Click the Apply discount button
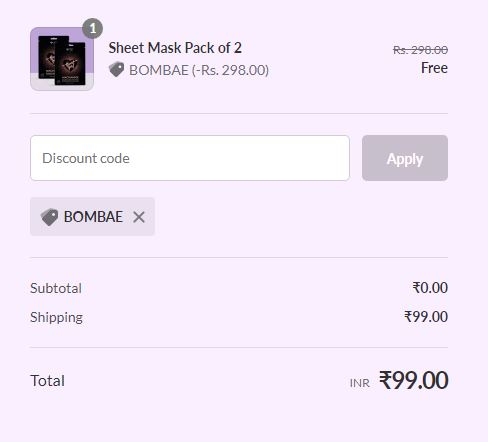This screenshot has width=488, height=442. (x=405, y=158)
